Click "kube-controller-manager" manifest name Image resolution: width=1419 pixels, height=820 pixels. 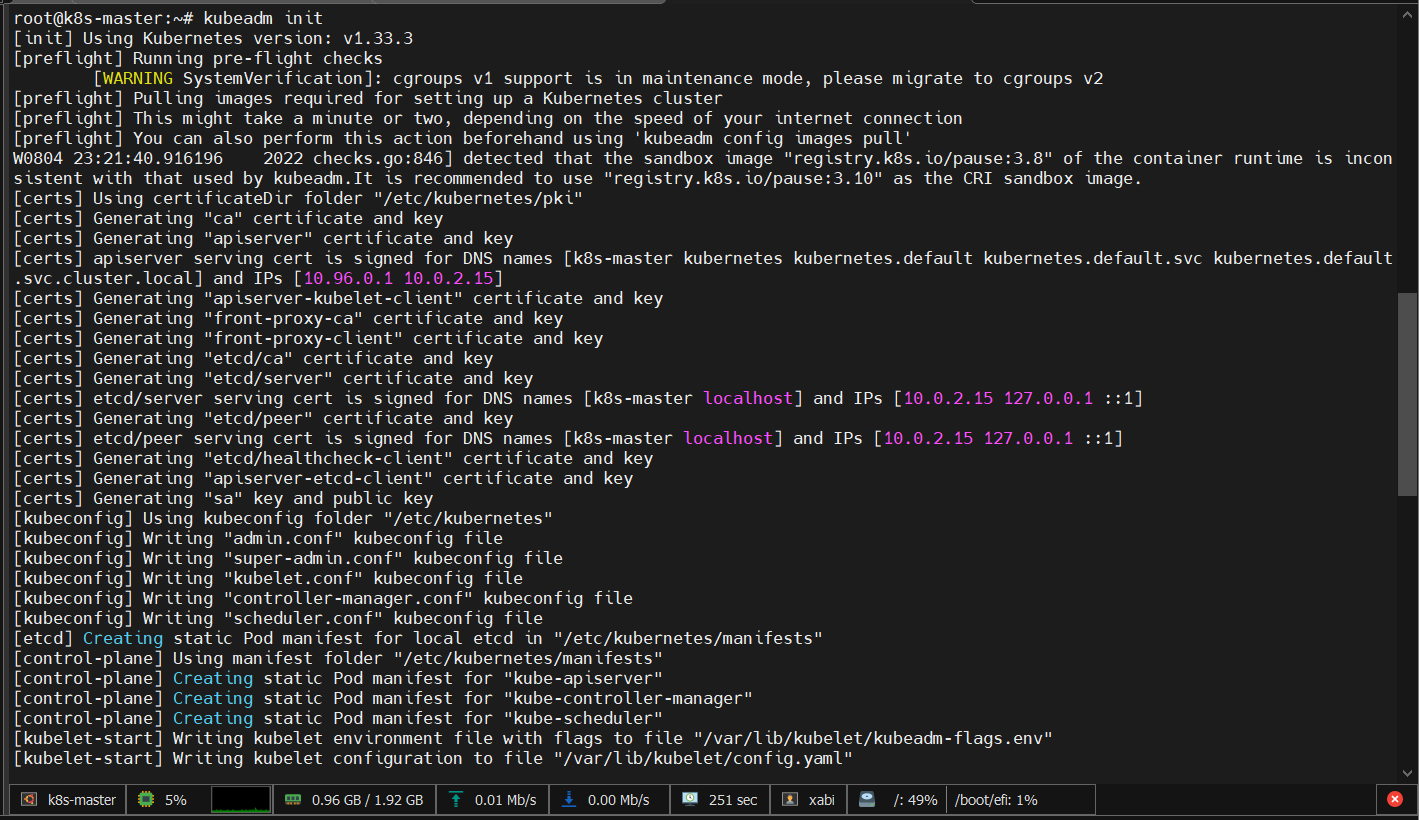click(628, 698)
